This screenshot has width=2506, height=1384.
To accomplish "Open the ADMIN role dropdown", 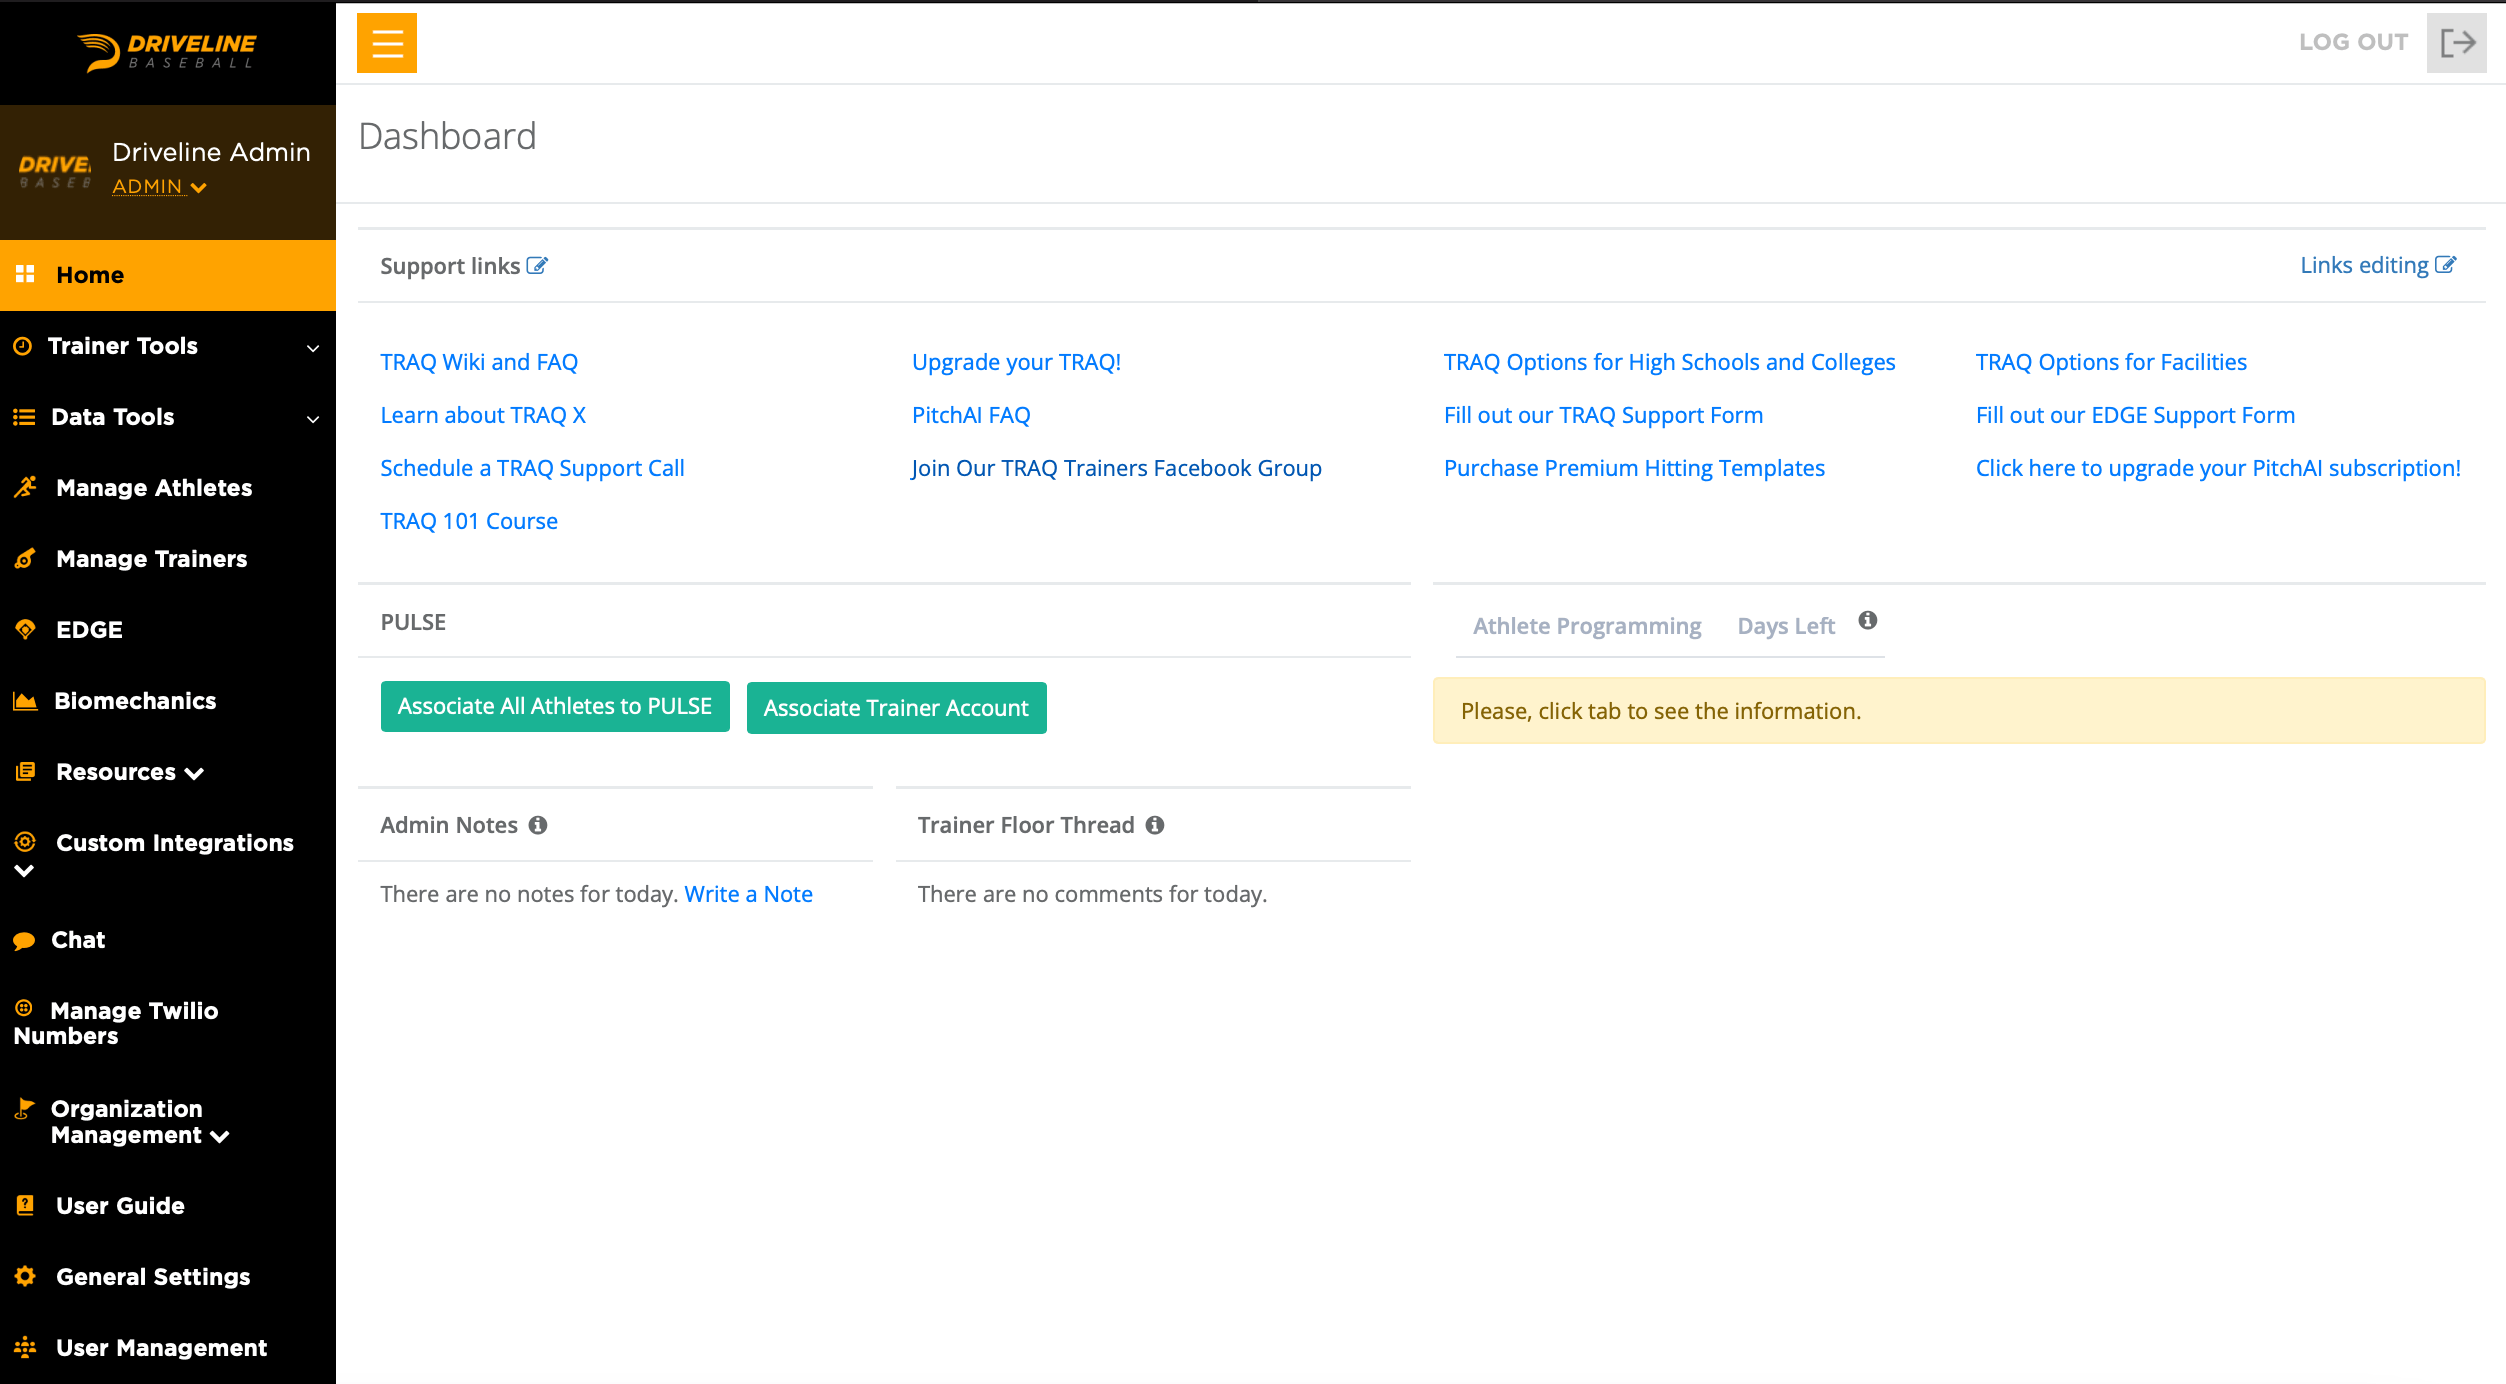I will (x=159, y=187).
